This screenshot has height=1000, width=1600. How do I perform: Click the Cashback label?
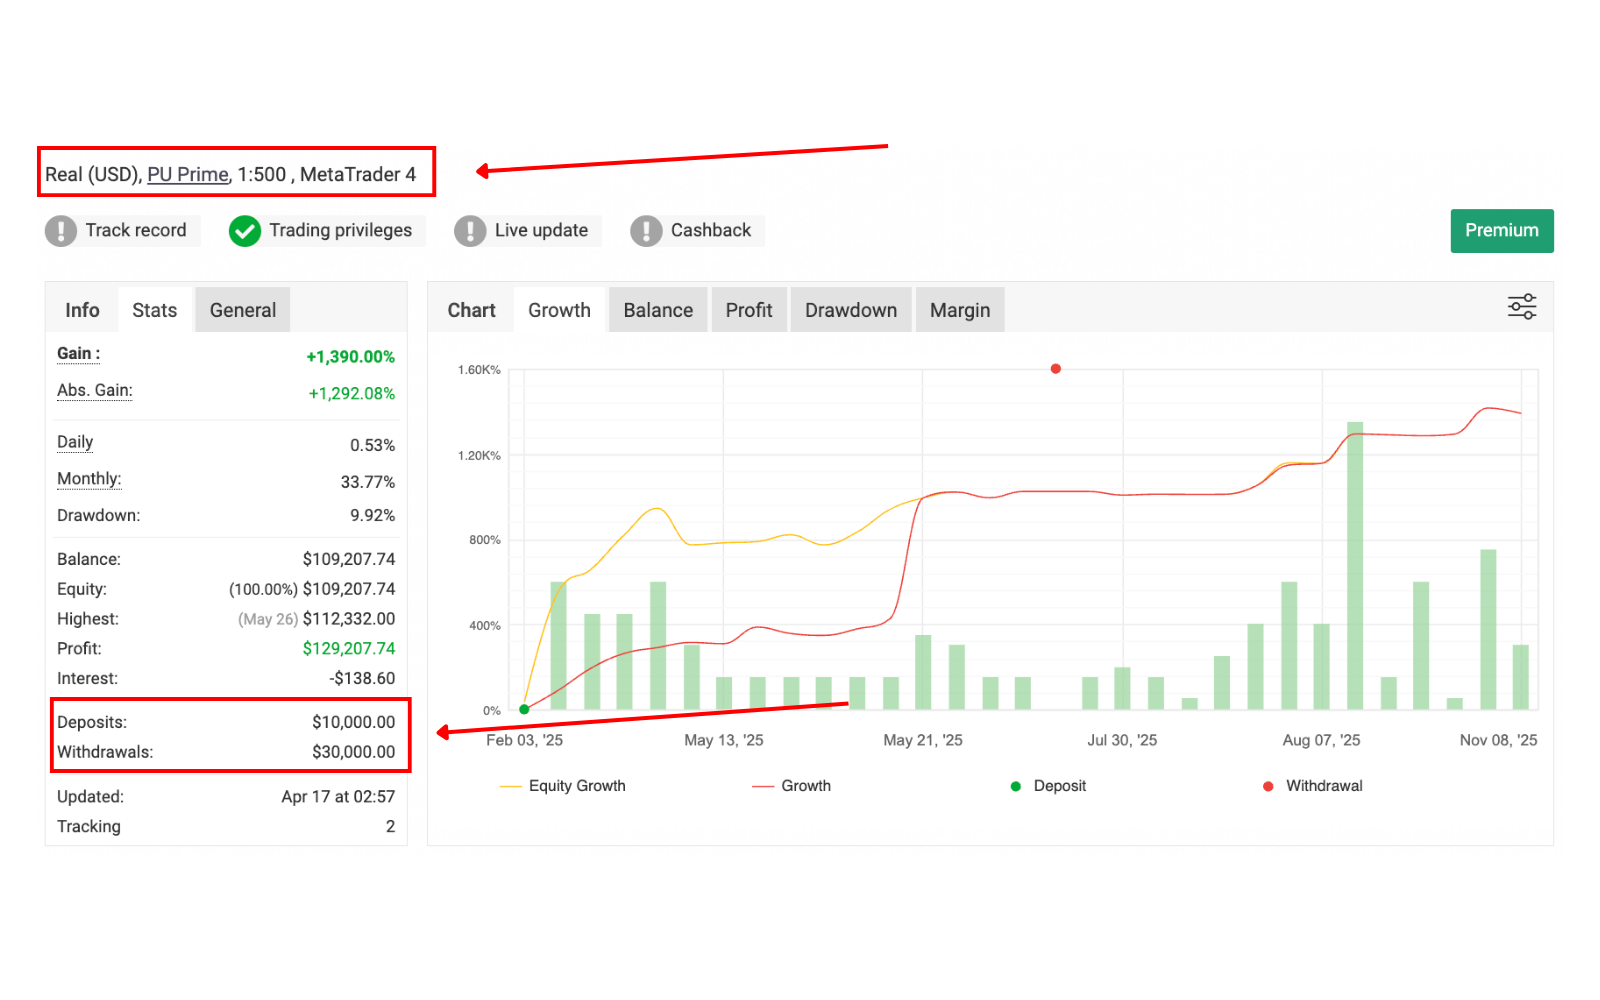[x=711, y=230]
